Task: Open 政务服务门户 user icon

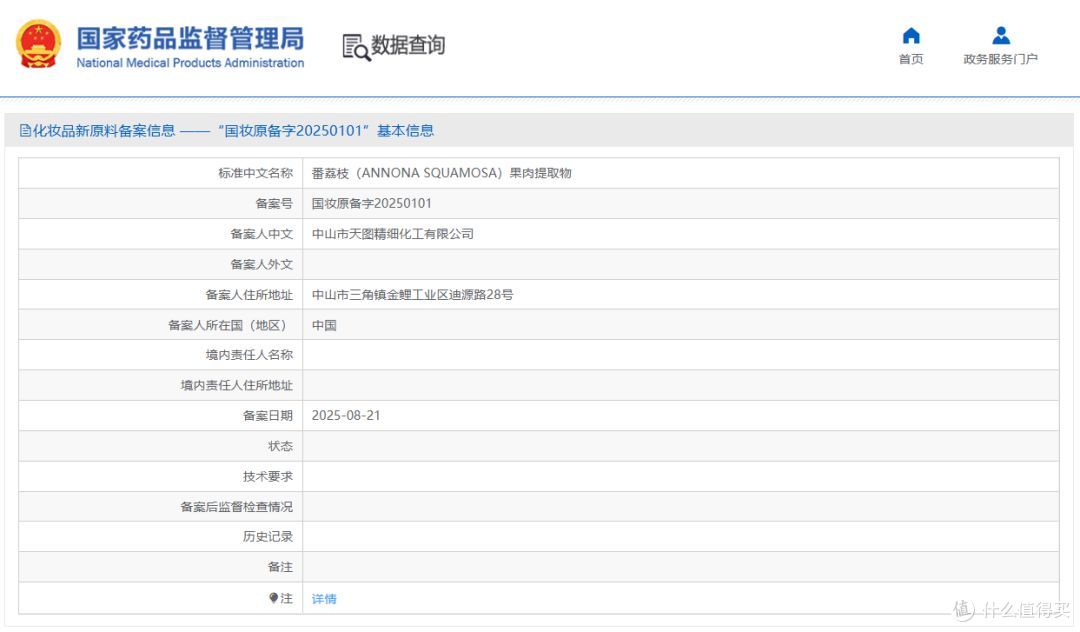Action: click(x=1001, y=36)
